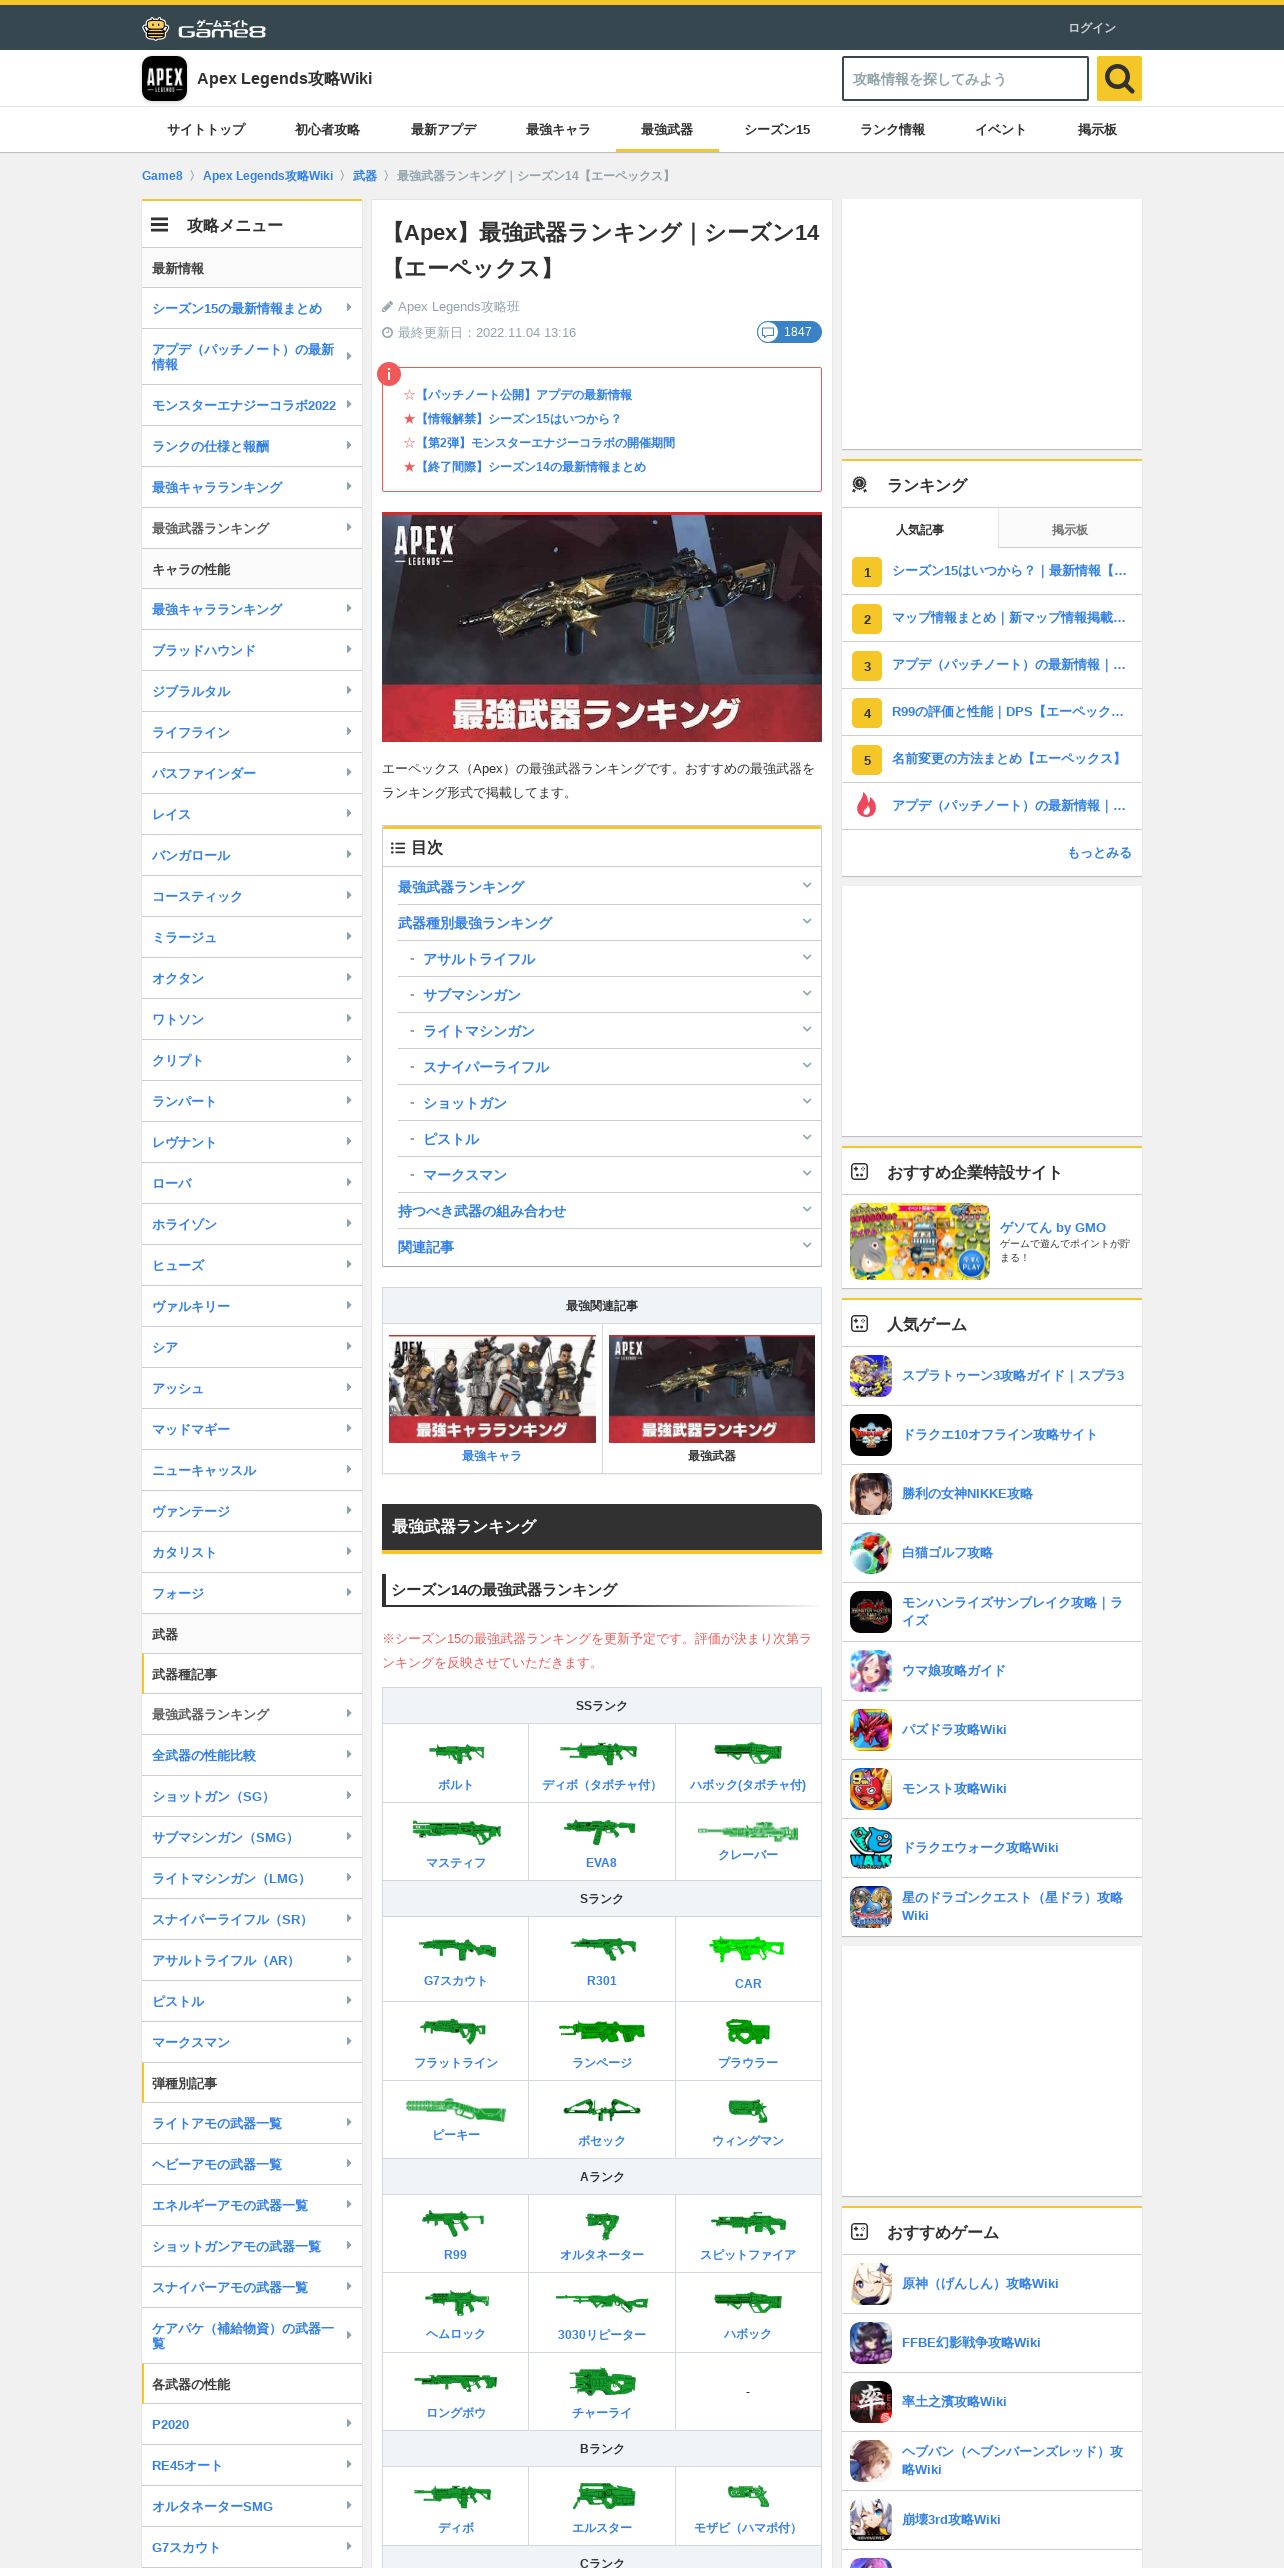Viewport: 1284px width, 2568px height.
Task: Click the スピットファイア weapon icon
Action: (x=748, y=2223)
